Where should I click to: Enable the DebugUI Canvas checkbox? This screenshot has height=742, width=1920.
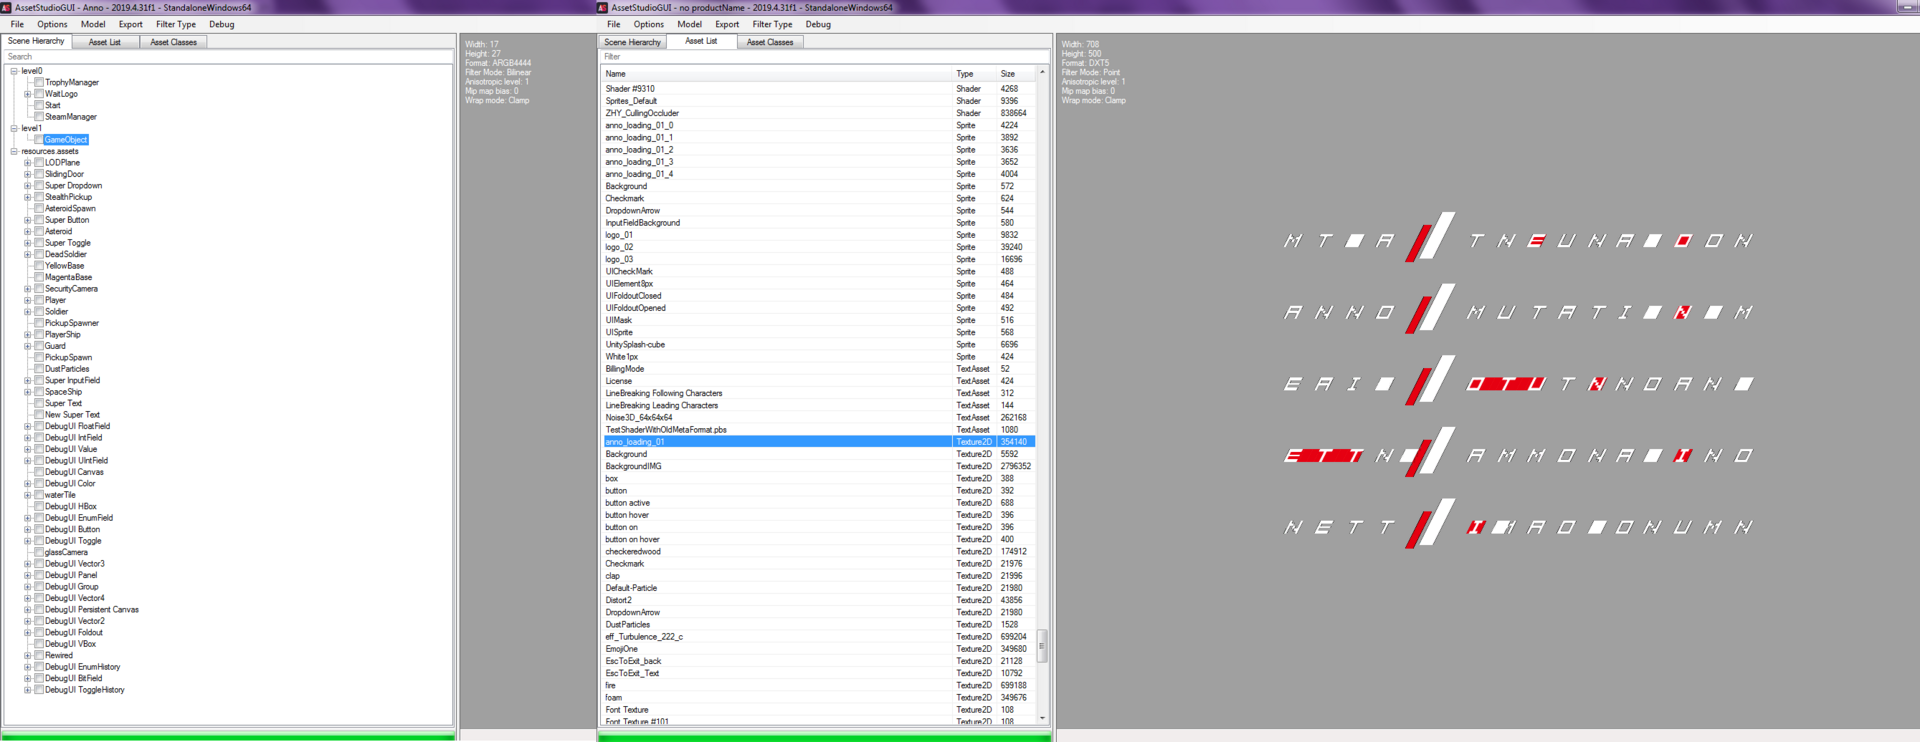point(39,472)
